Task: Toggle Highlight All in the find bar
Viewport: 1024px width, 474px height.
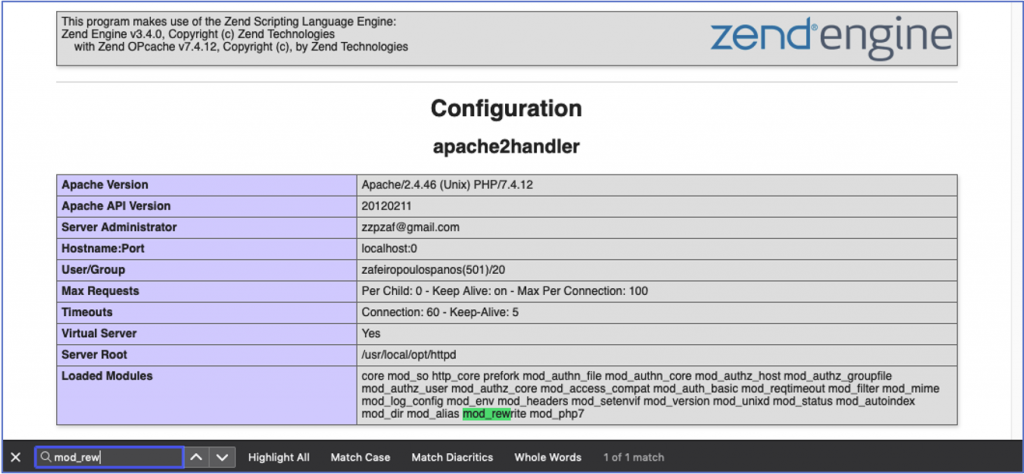Action: tap(279, 457)
